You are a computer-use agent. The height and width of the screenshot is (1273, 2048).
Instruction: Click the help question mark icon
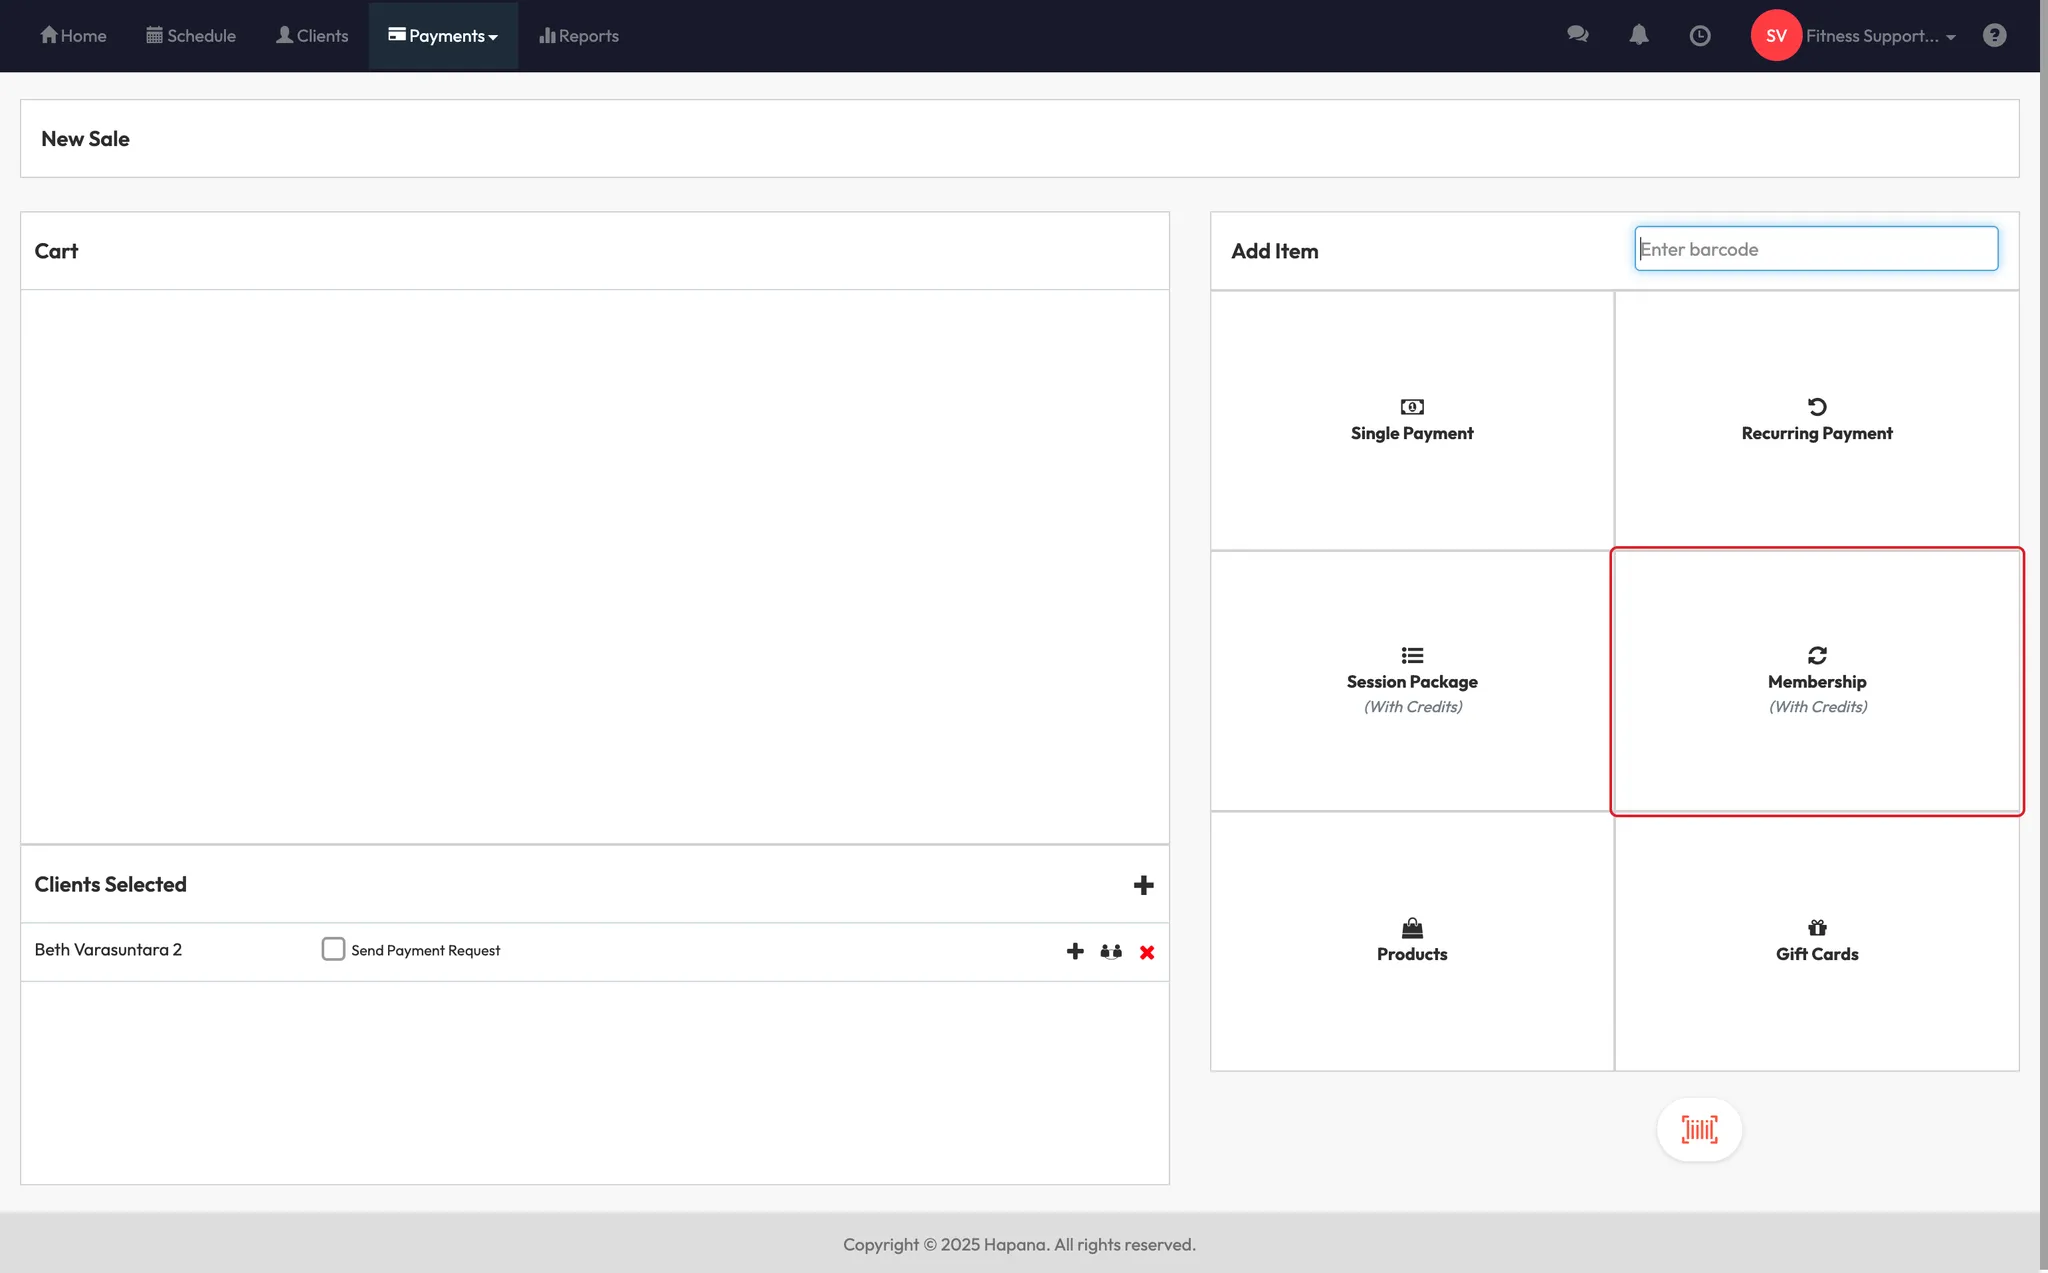(1994, 36)
